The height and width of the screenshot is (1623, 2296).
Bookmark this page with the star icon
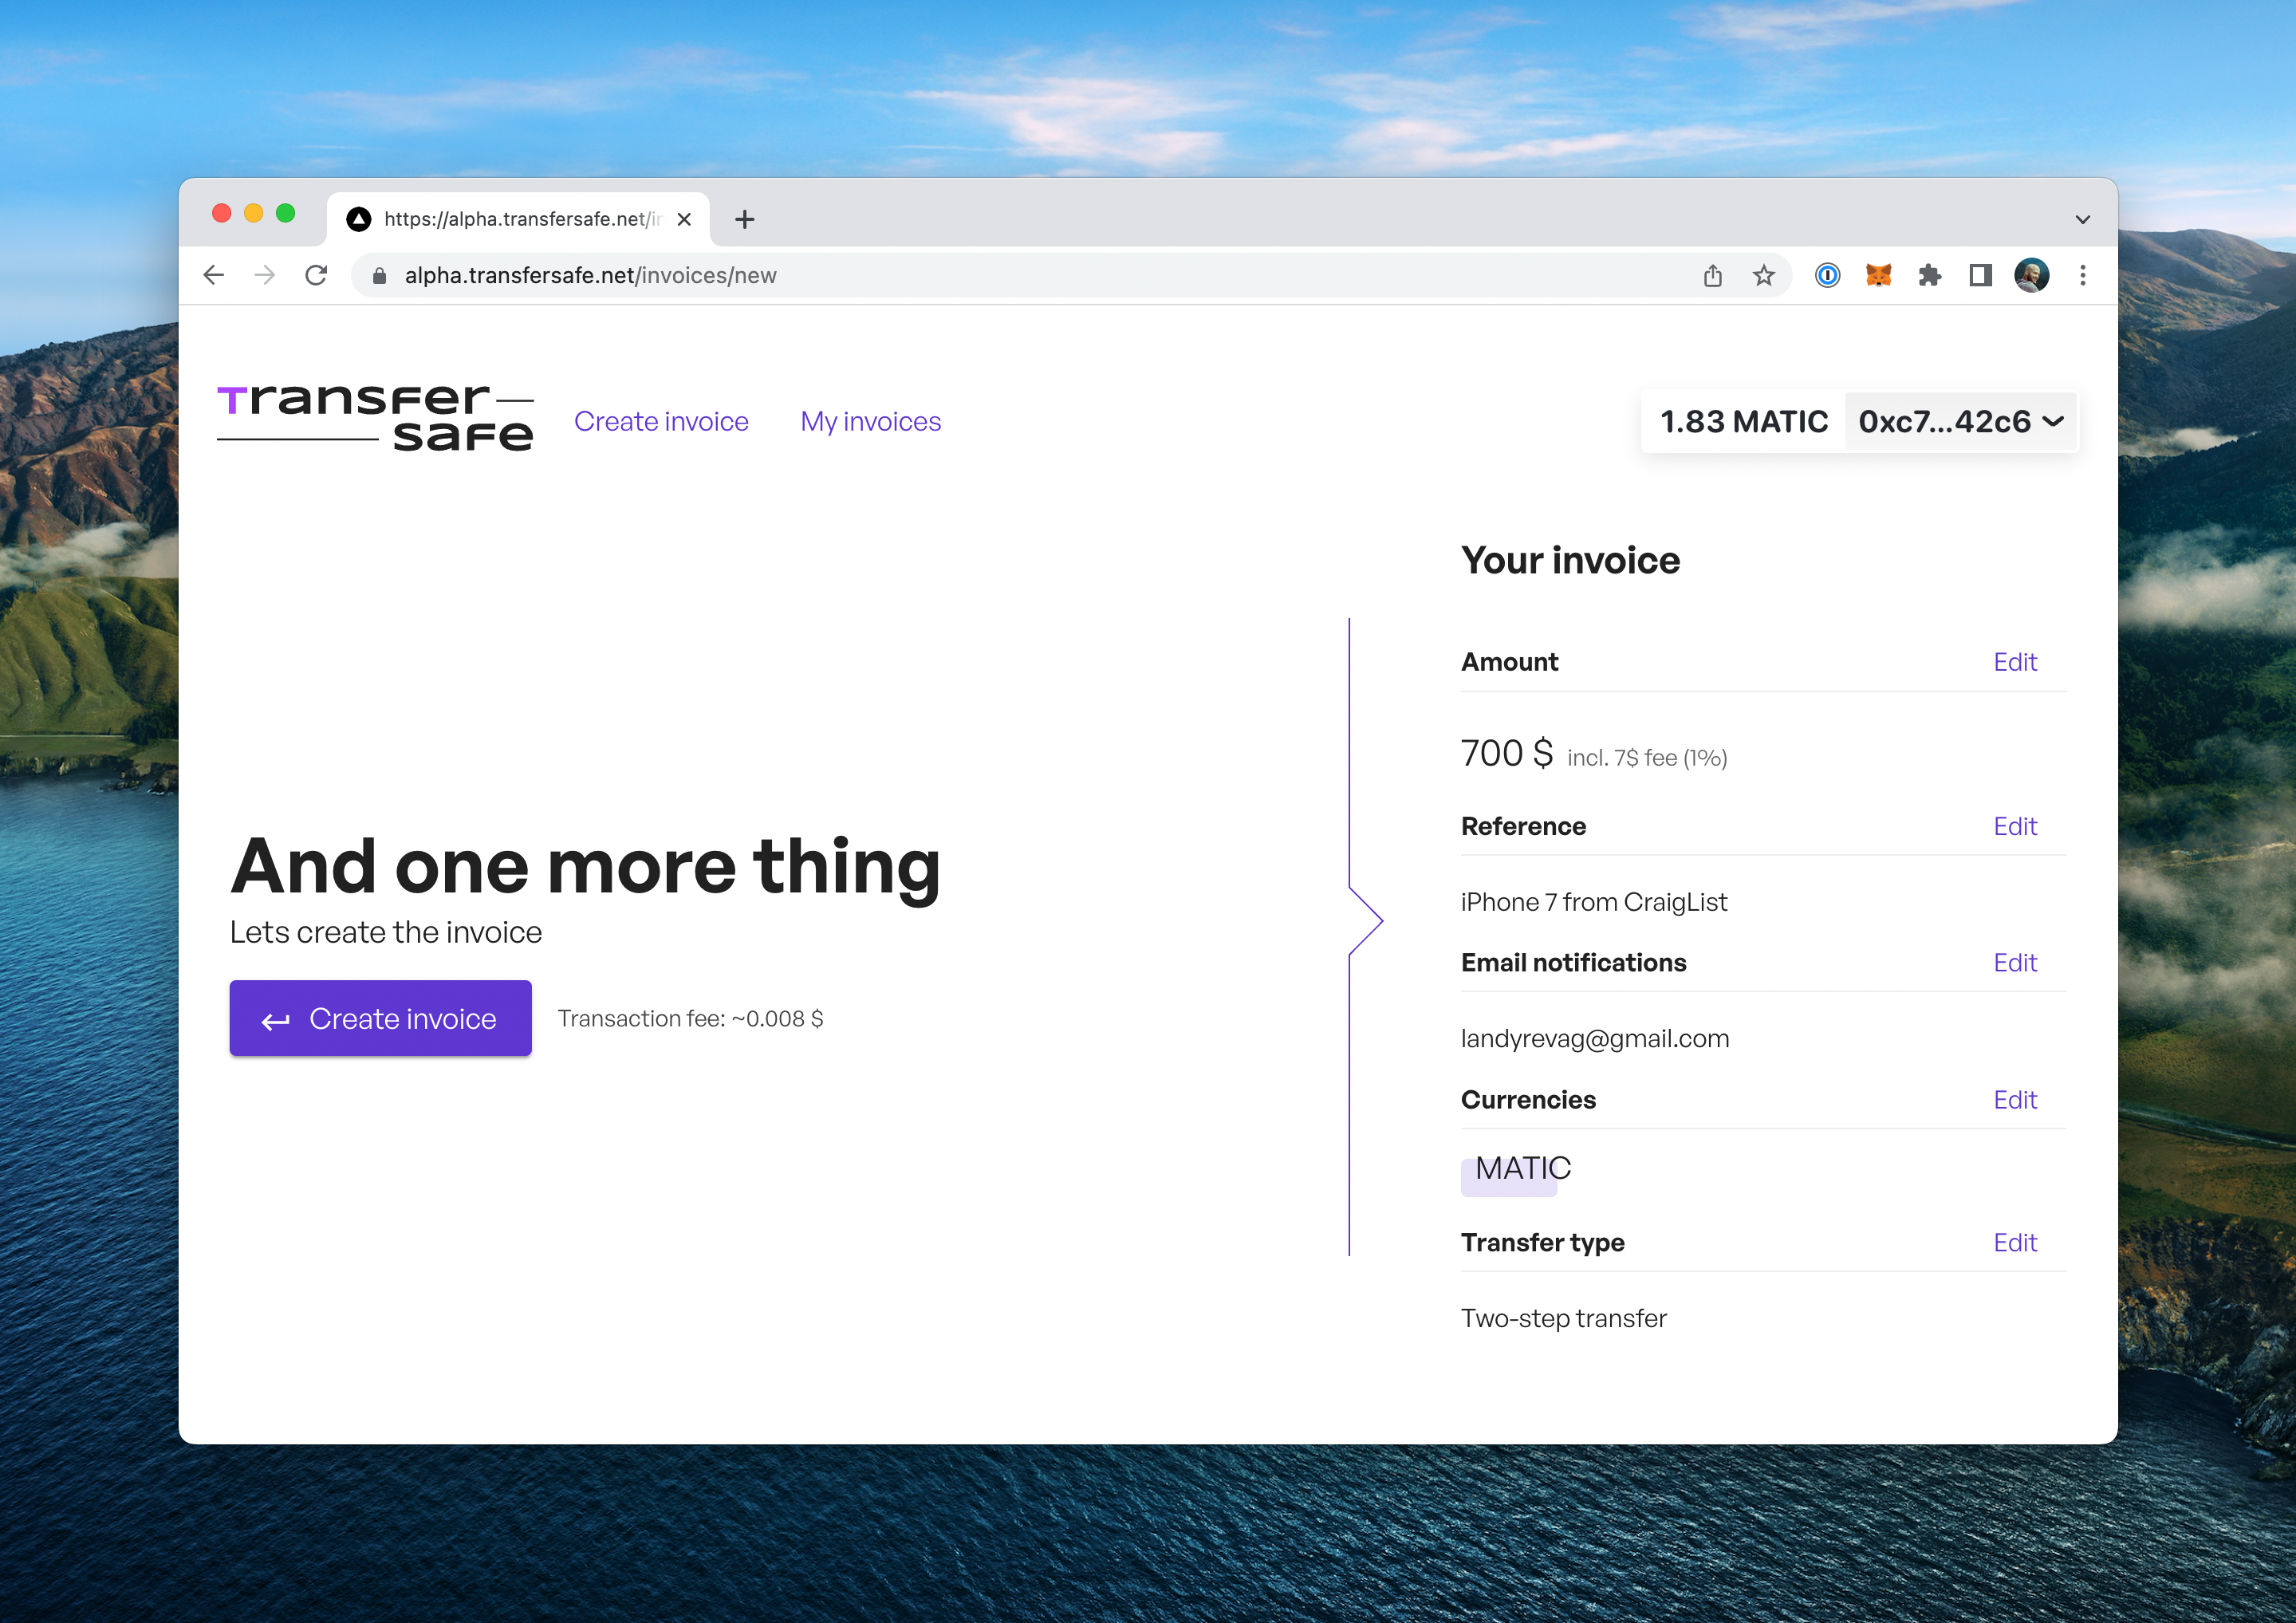(x=1763, y=275)
